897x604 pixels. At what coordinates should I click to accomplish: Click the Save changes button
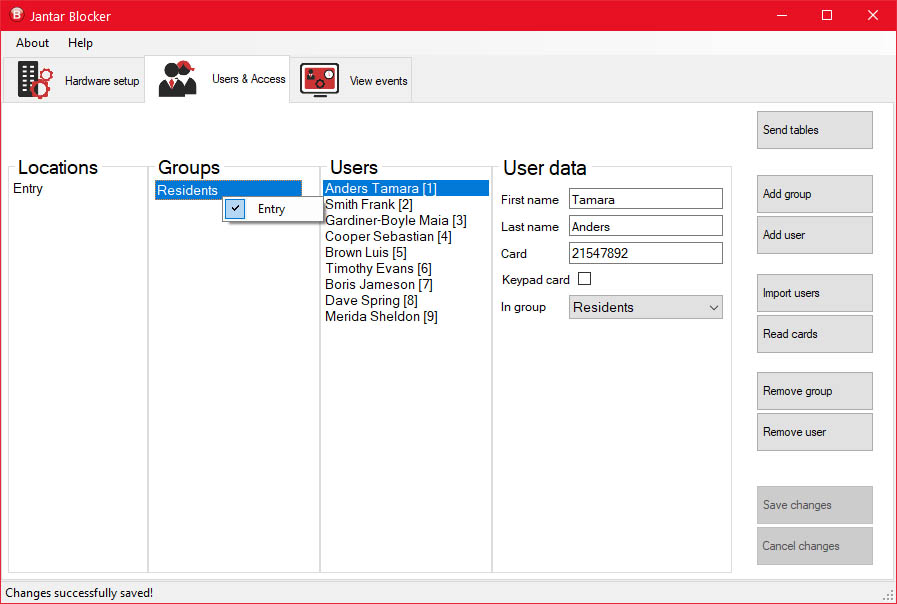[x=815, y=504]
